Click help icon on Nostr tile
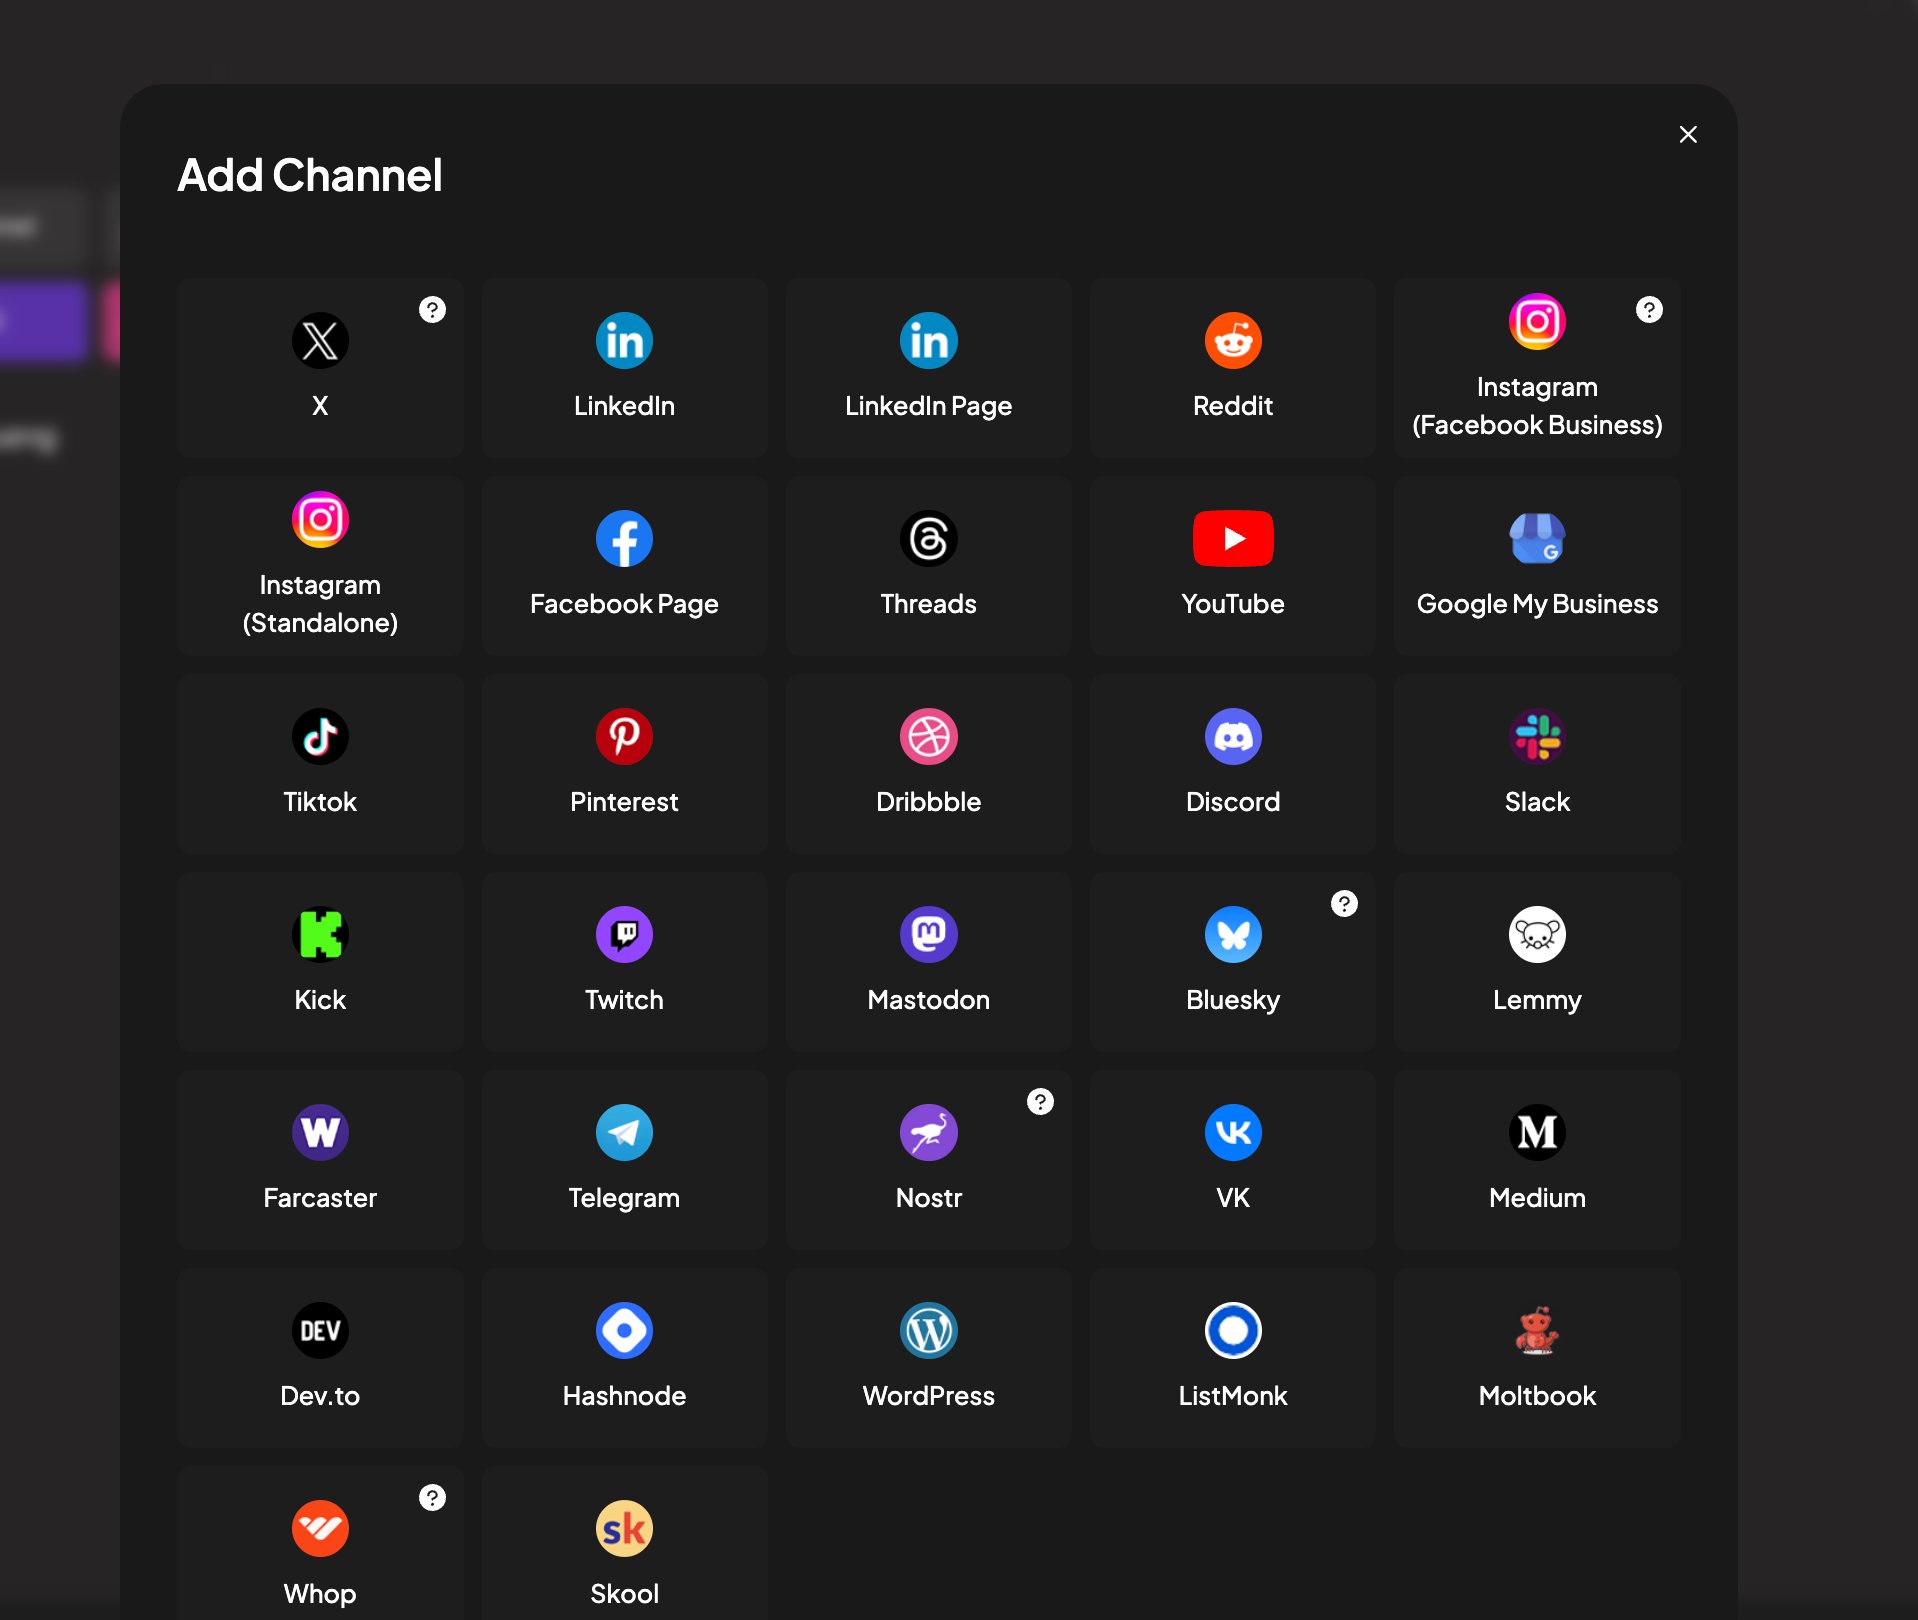The width and height of the screenshot is (1918, 1620). (1040, 1102)
